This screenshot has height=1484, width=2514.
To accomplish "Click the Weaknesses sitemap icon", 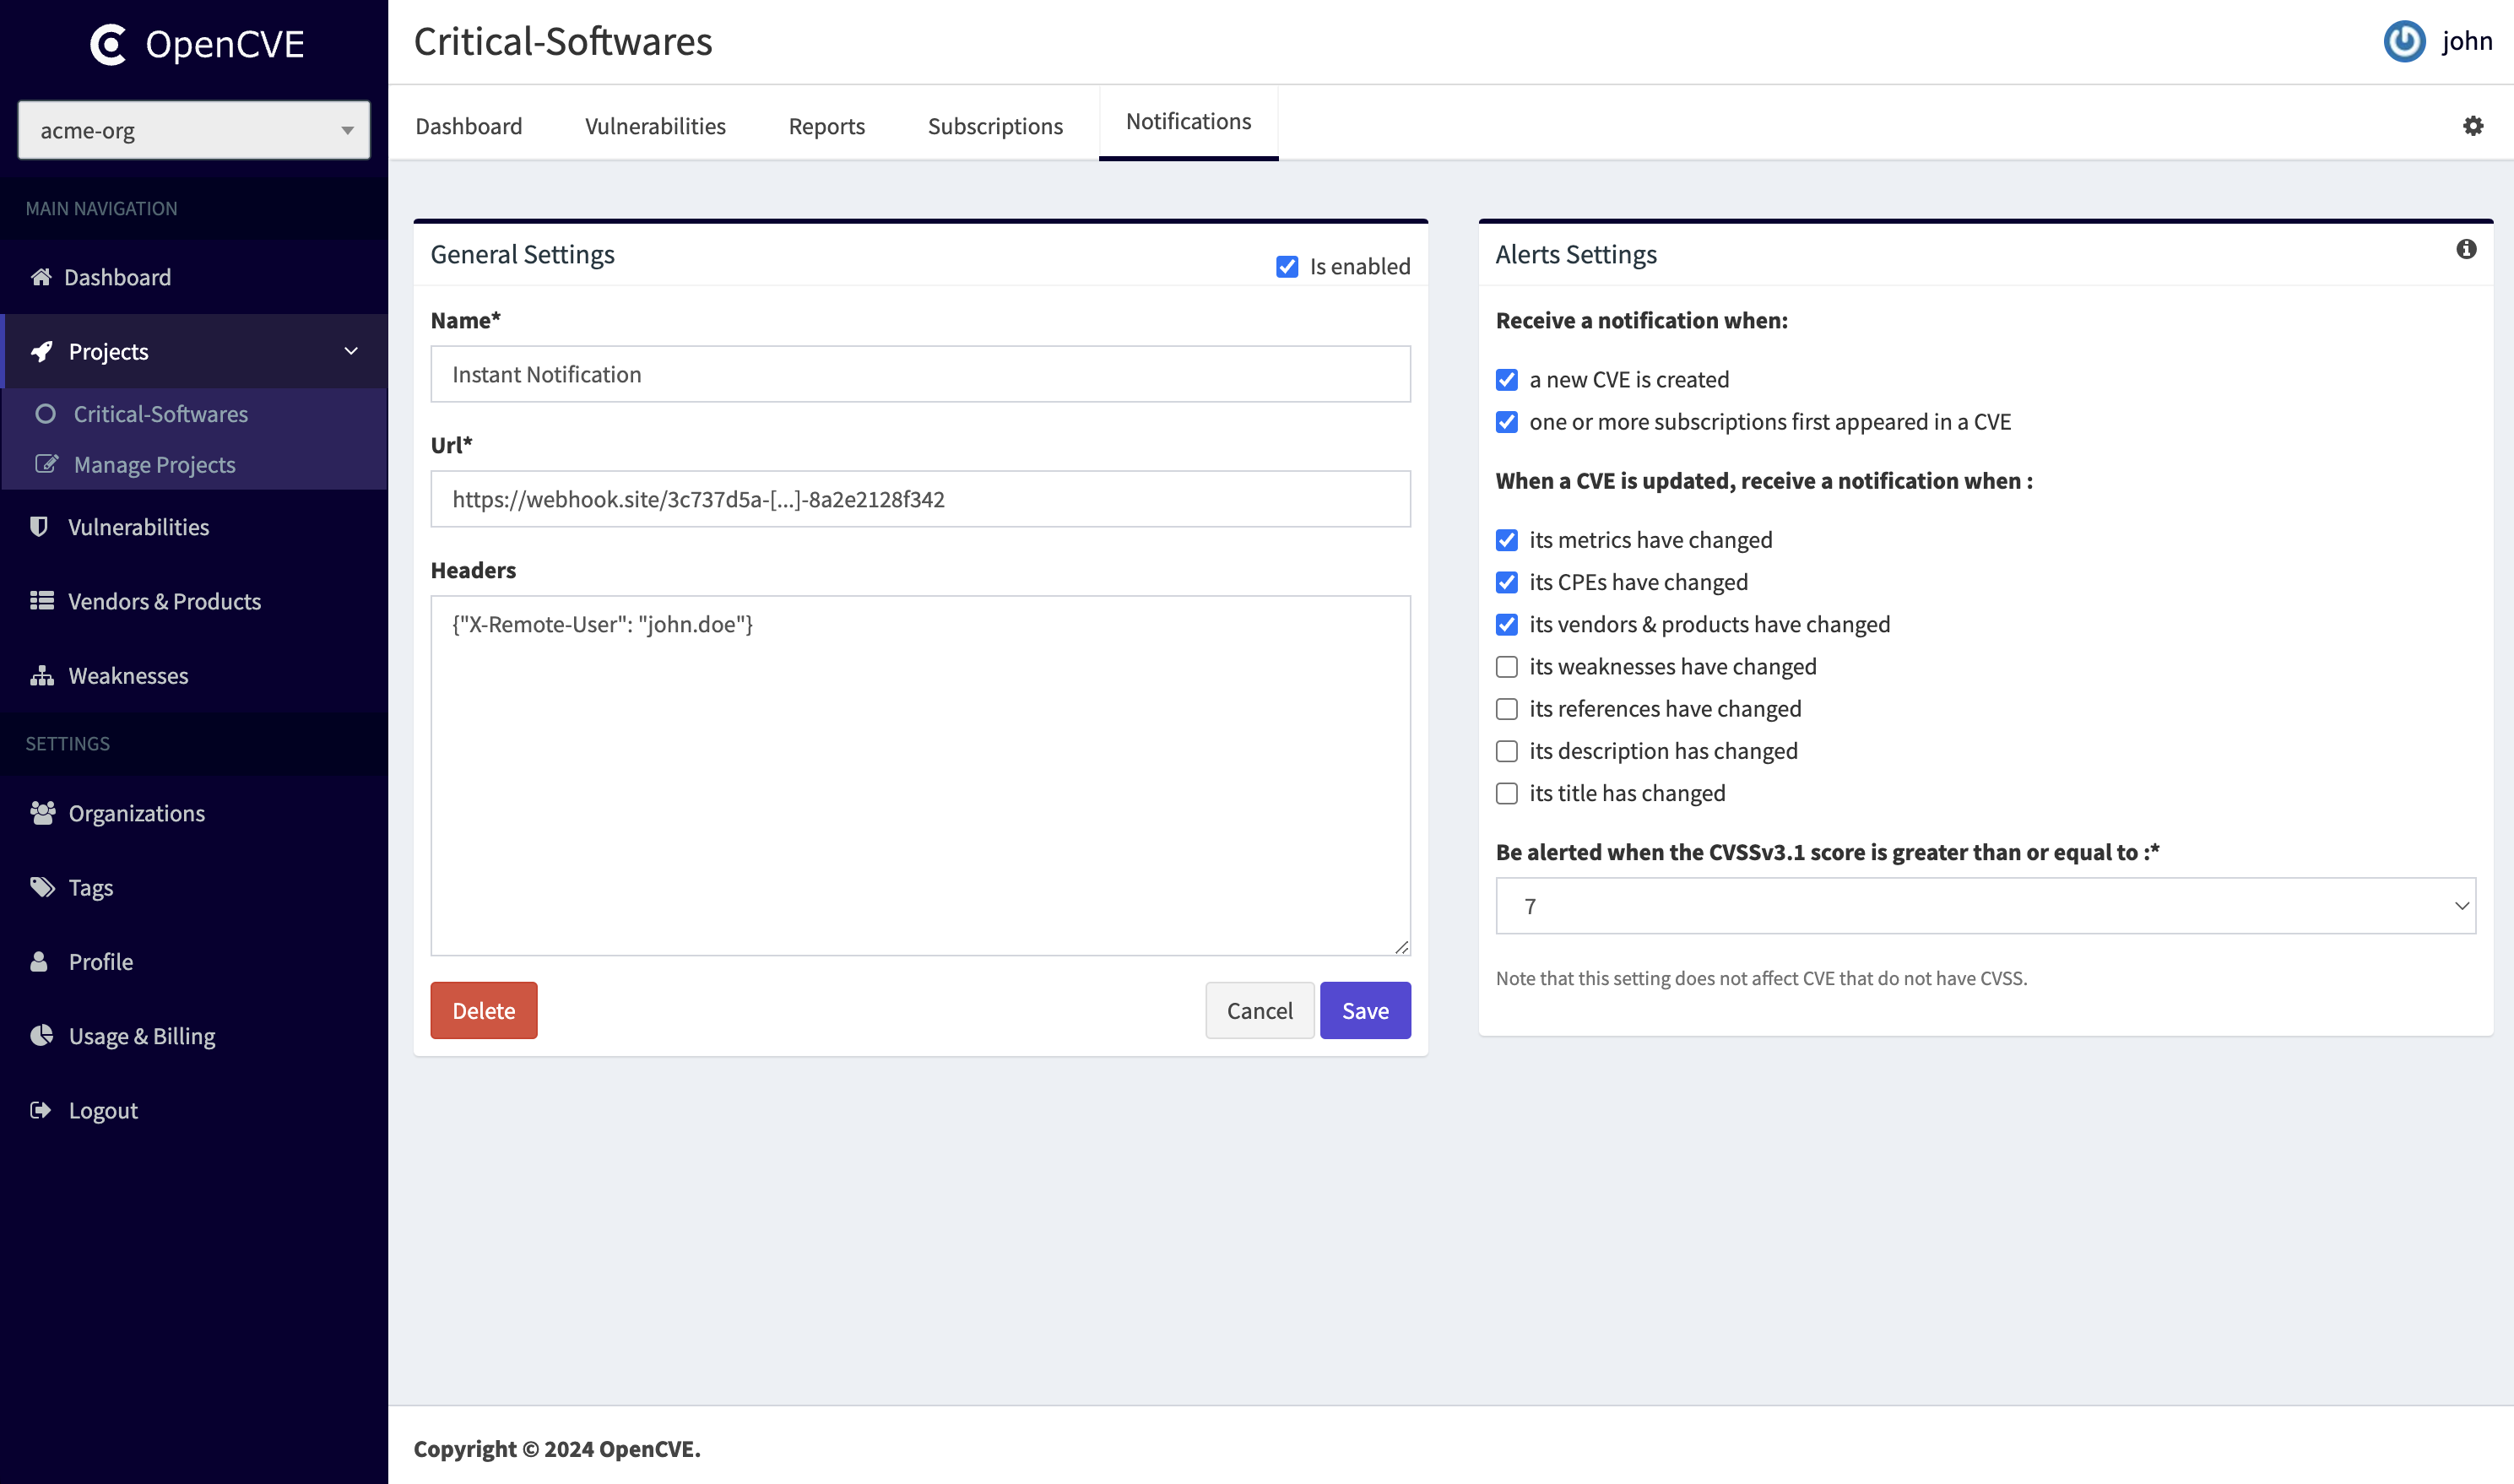I will [41, 675].
